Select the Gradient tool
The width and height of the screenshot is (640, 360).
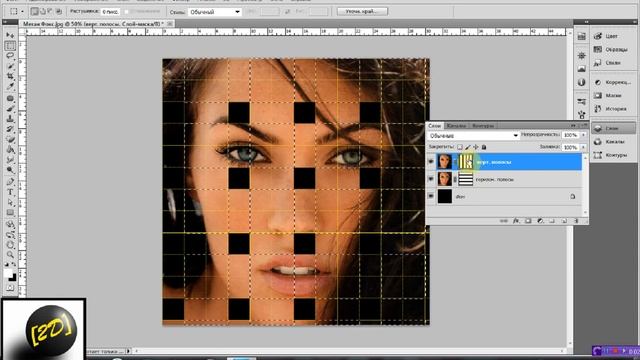click(x=10, y=149)
